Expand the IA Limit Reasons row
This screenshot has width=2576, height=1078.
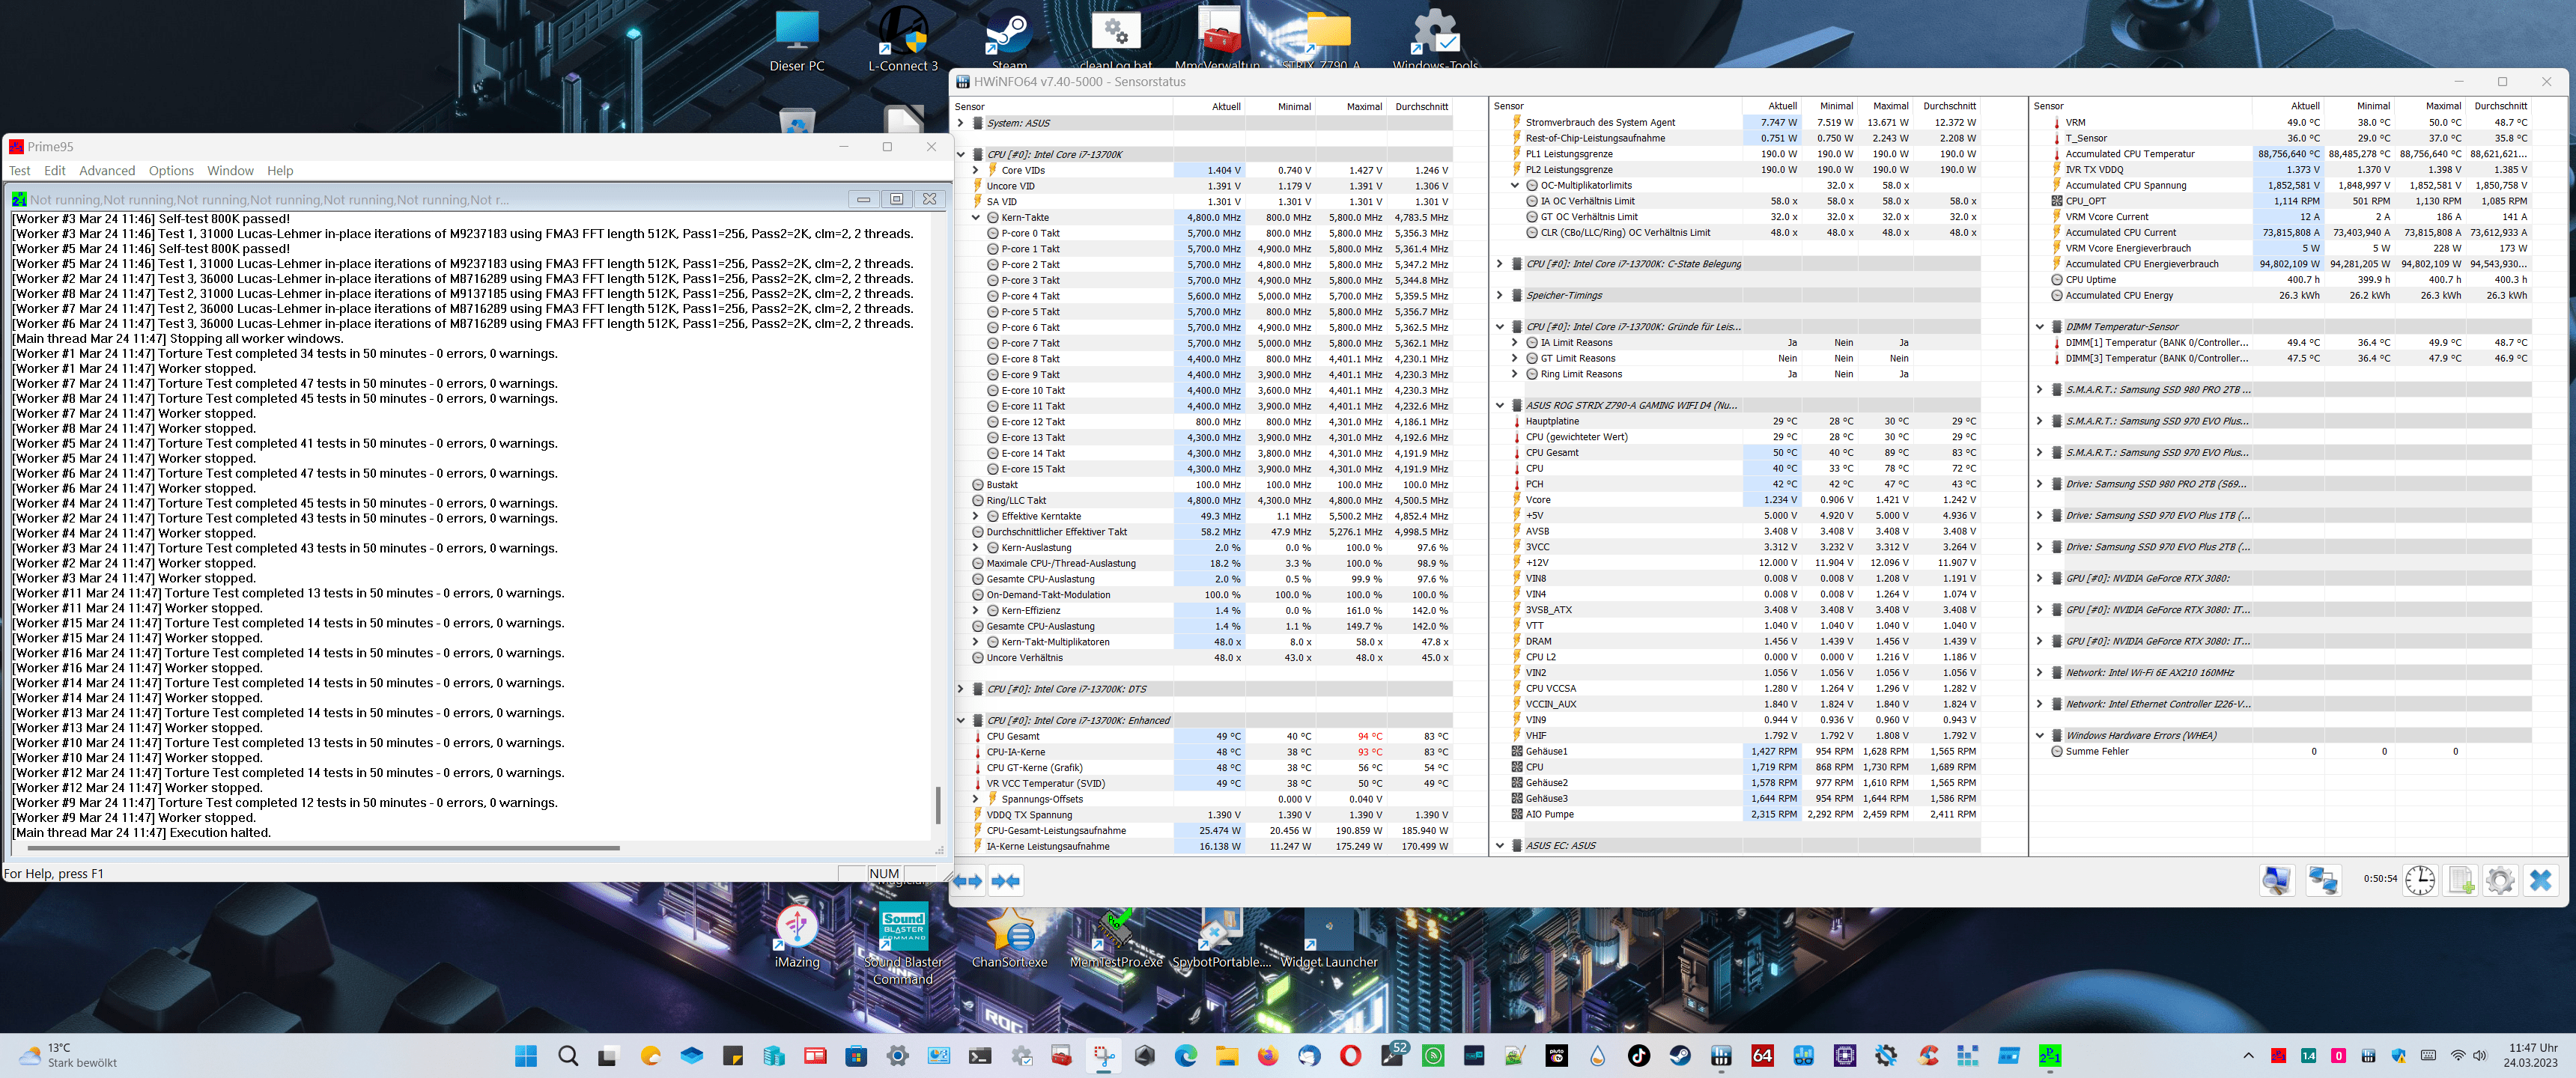pos(1515,342)
